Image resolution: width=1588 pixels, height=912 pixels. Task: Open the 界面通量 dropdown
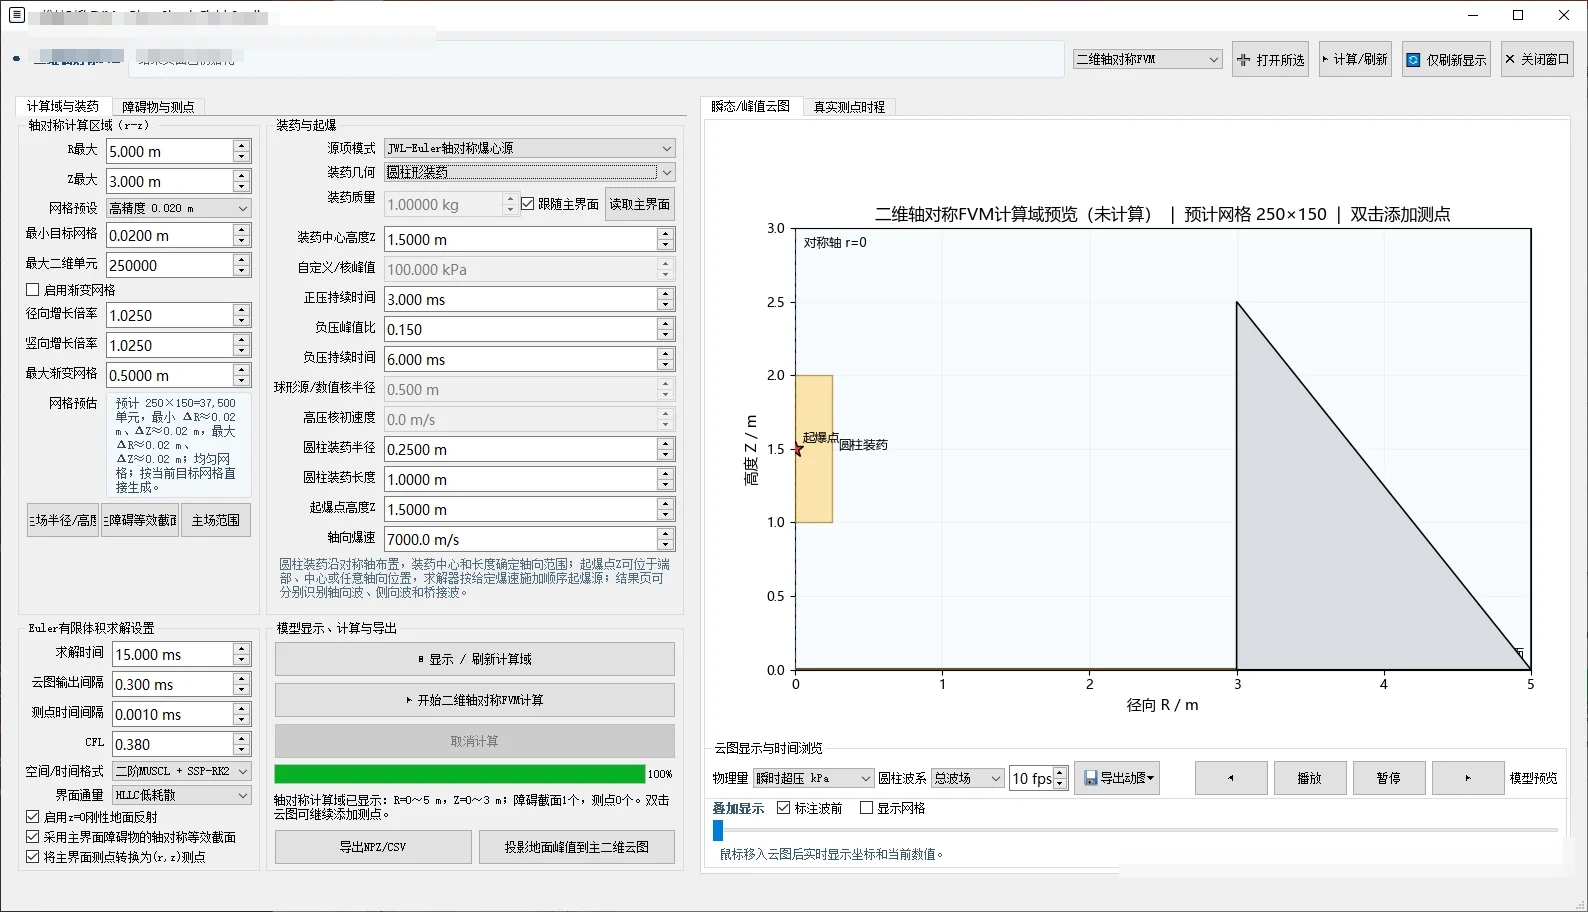[182, 795]
